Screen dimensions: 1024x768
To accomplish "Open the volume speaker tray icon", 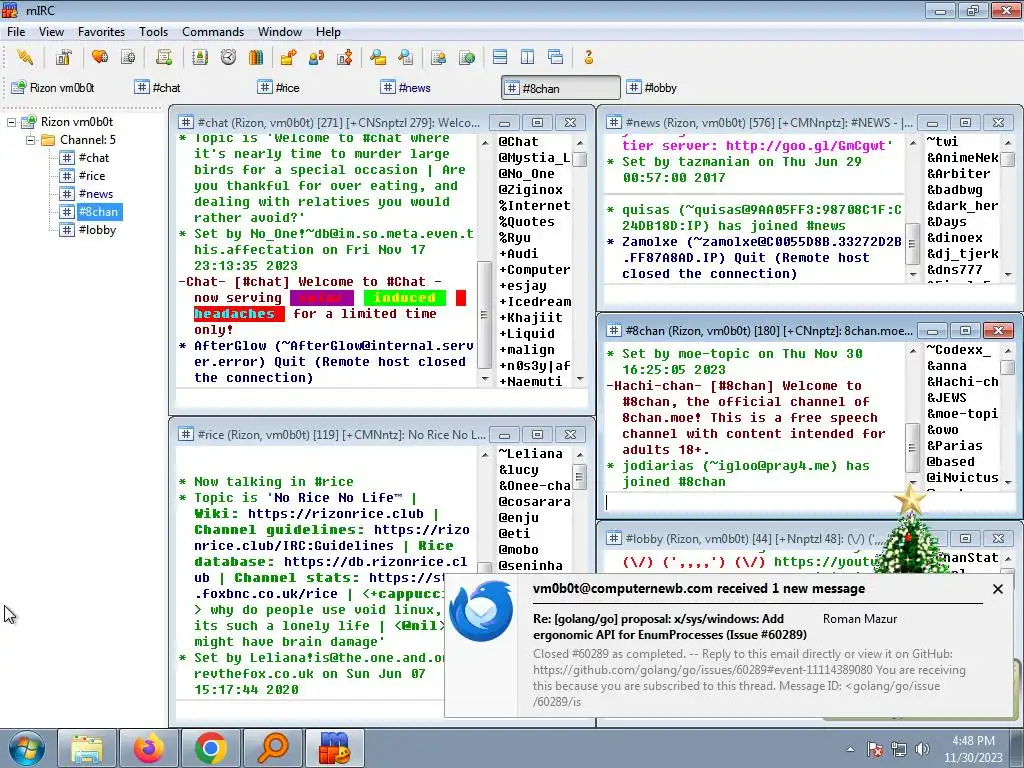I will tap(923, 749).
